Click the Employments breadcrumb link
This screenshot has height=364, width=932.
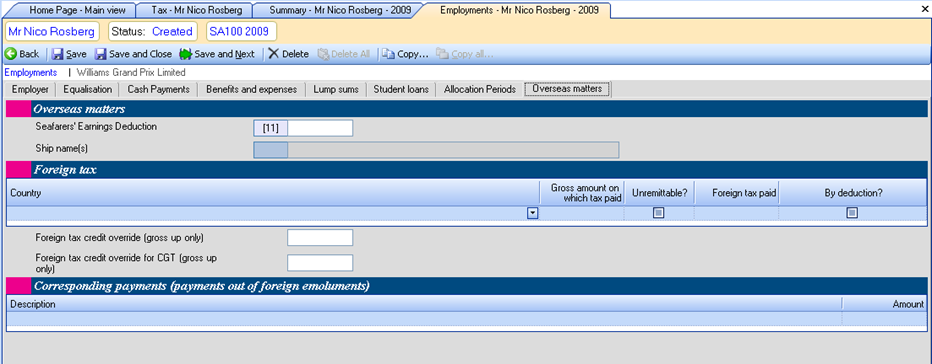31,73
